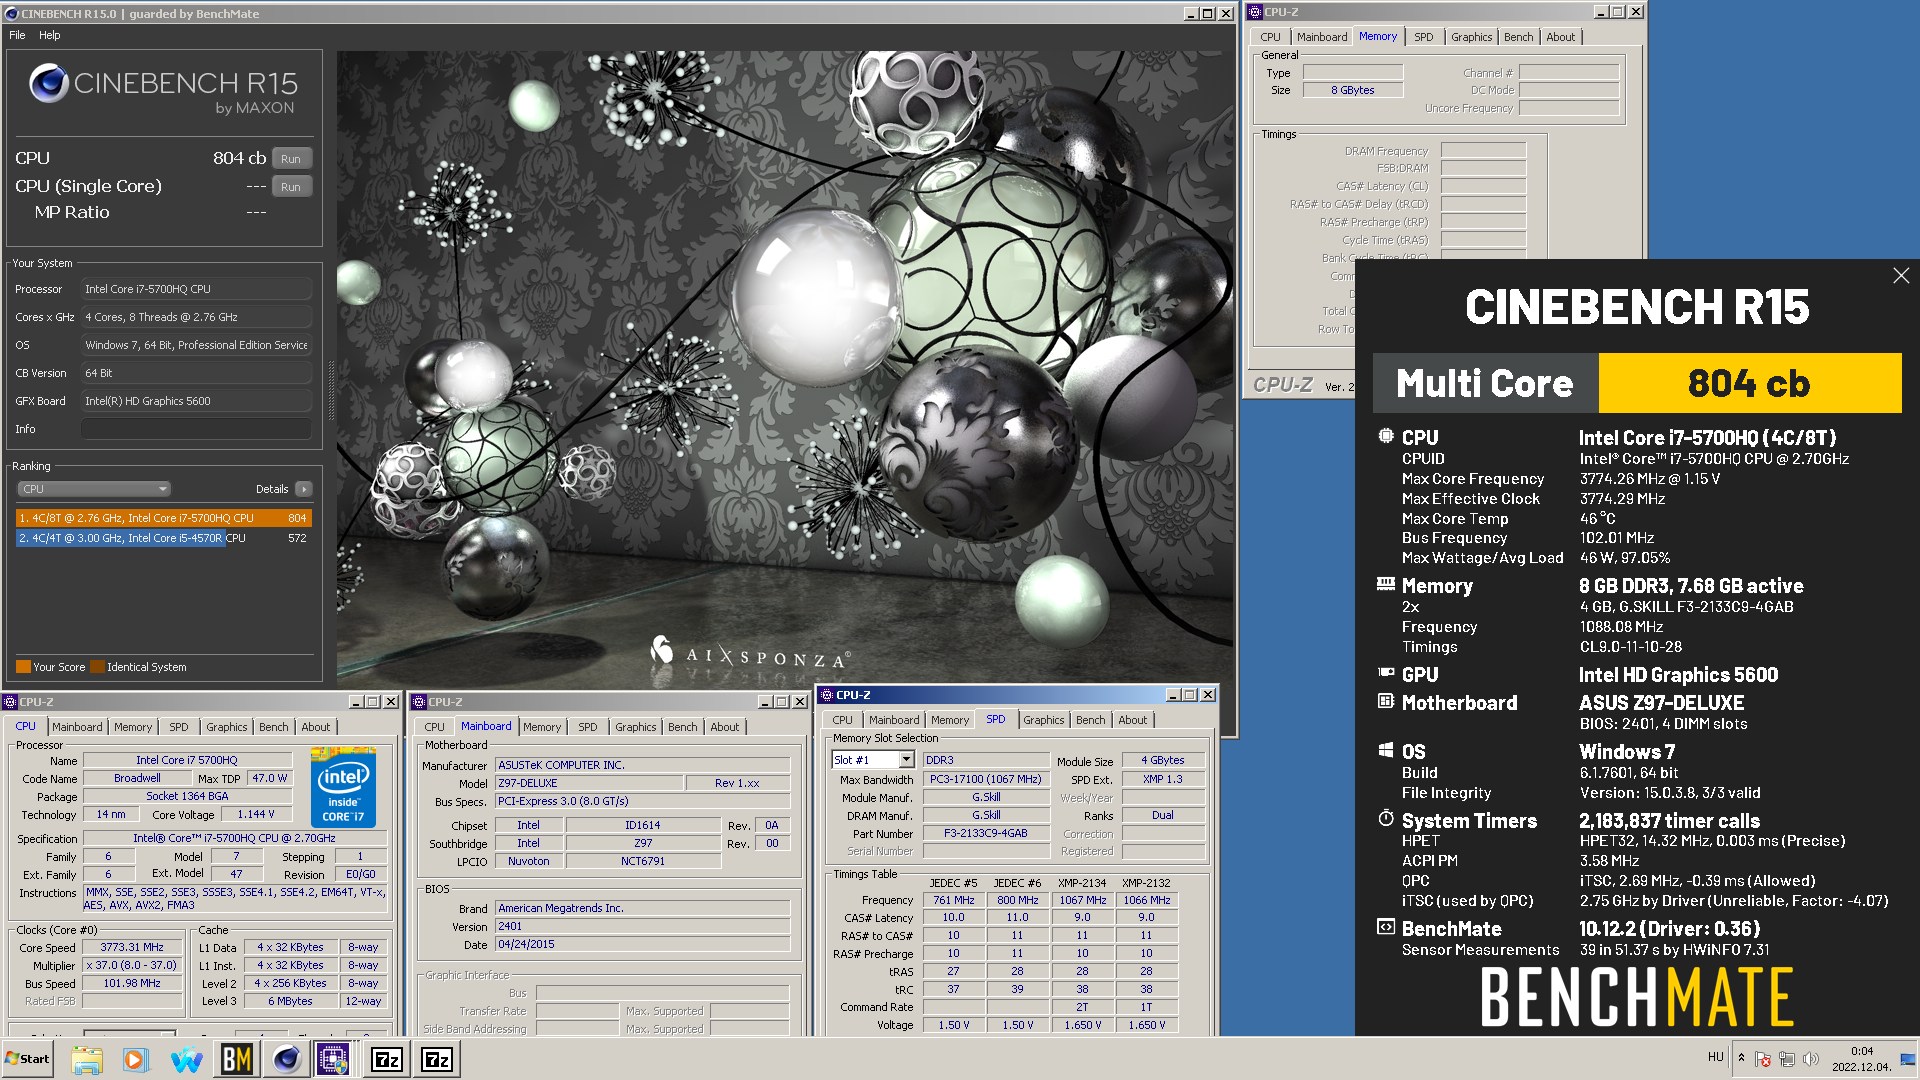1920x1080 pixels.
Task: Close the BenchMate result overlay
Action: click(x=1901, y=276)
